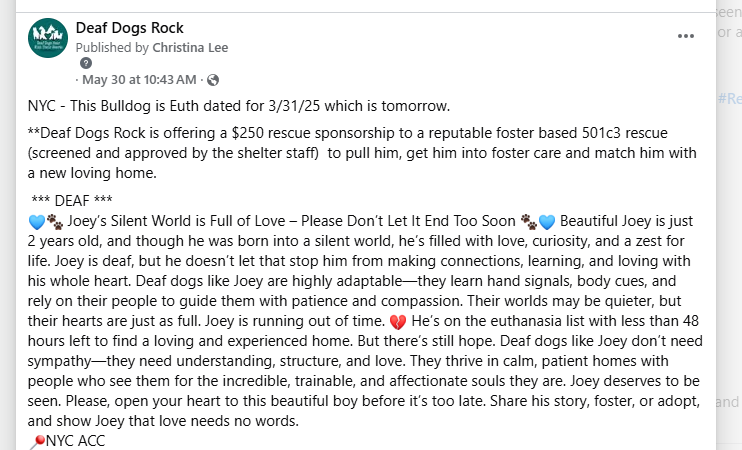Click the question mark info icon
The image size is (742, 450).
click(86, 63)
